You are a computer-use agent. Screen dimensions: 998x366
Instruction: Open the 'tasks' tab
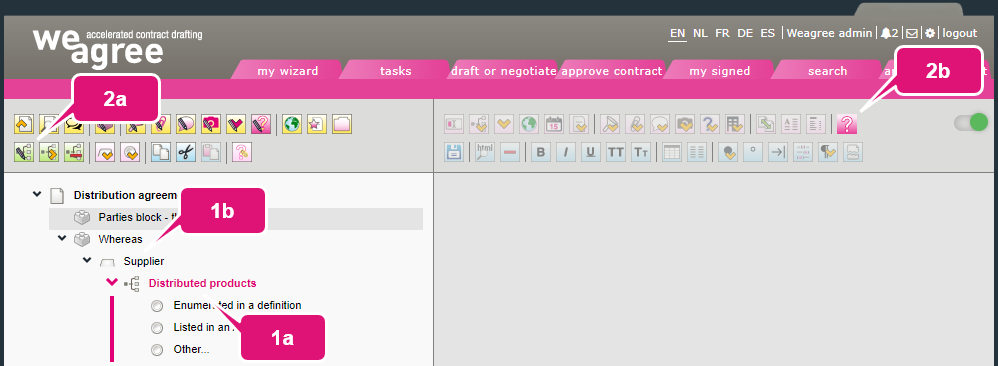tap(395, 71)
